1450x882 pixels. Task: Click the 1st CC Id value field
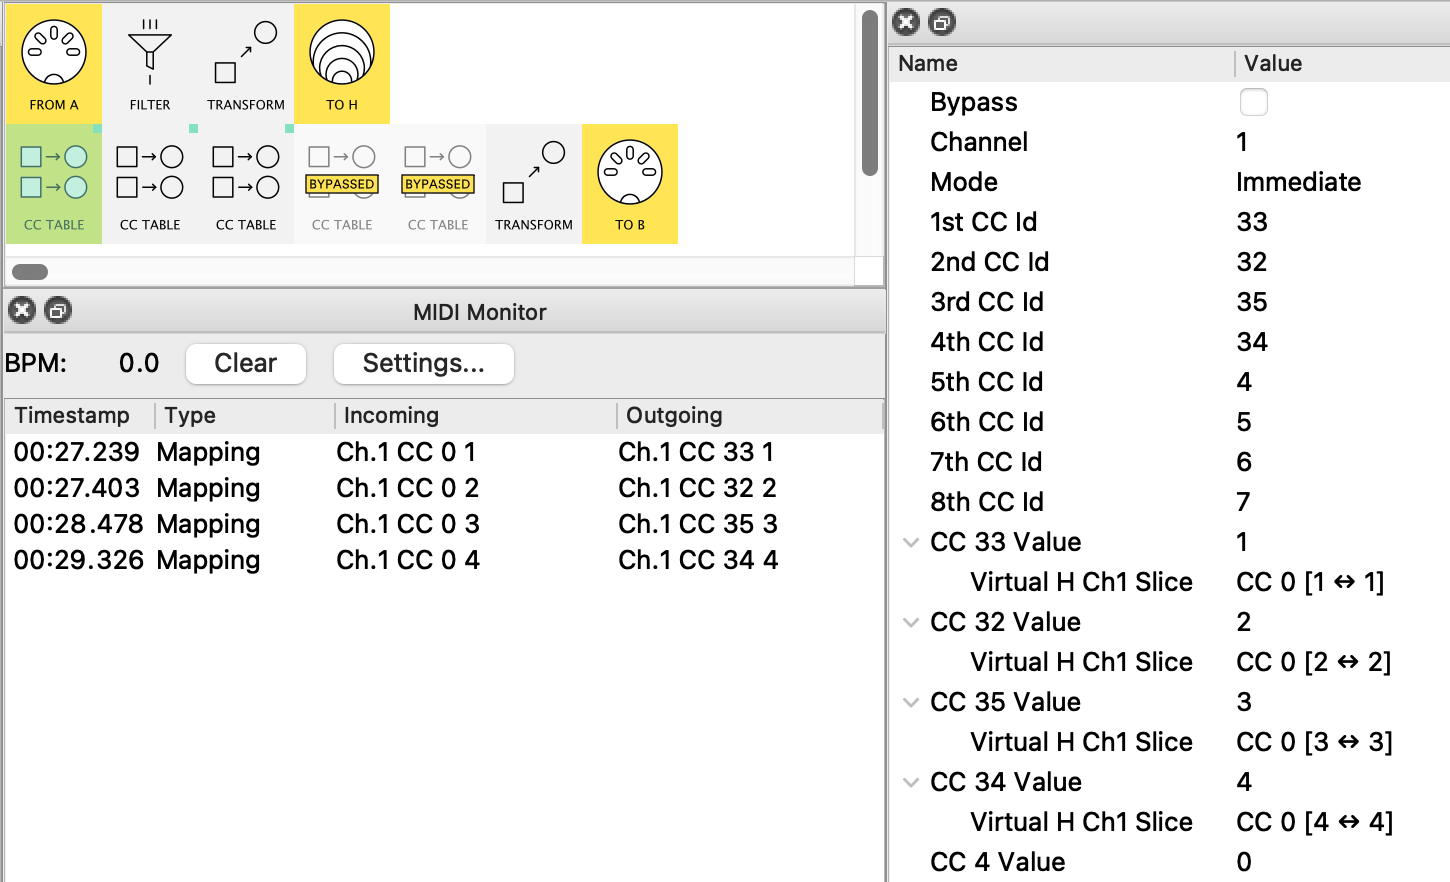[1252, 222]
